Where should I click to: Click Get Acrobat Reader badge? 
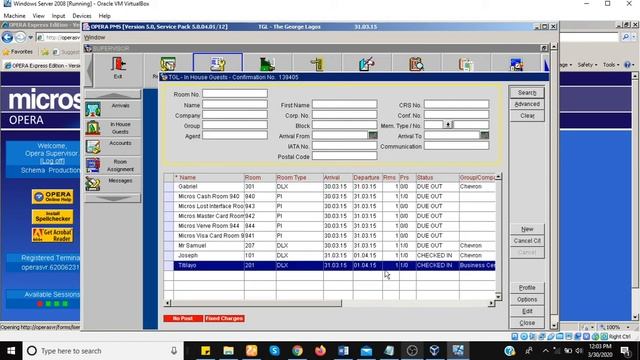pyautogui.click(x=53, y=235)
